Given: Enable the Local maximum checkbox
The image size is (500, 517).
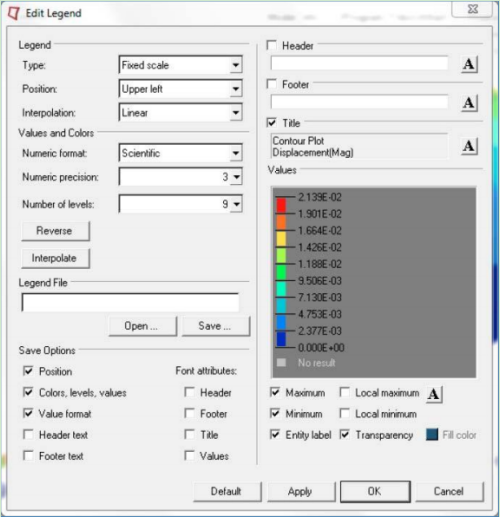Looking at the screenshot, I should pos(345,392).
